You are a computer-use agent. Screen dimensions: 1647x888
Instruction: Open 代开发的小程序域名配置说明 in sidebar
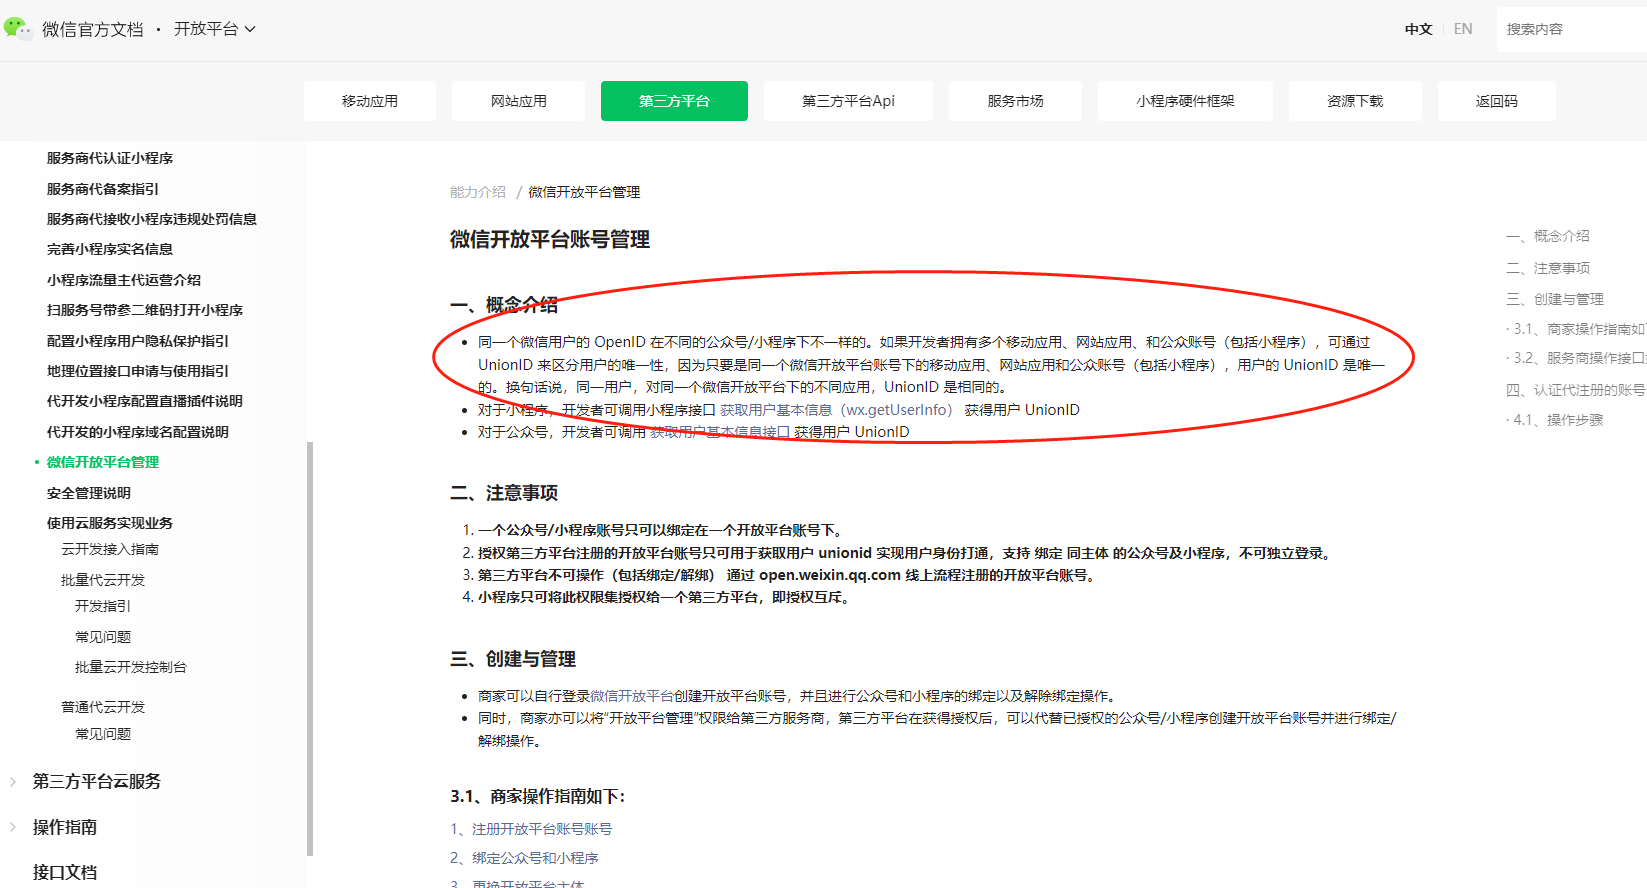(138, 432)
